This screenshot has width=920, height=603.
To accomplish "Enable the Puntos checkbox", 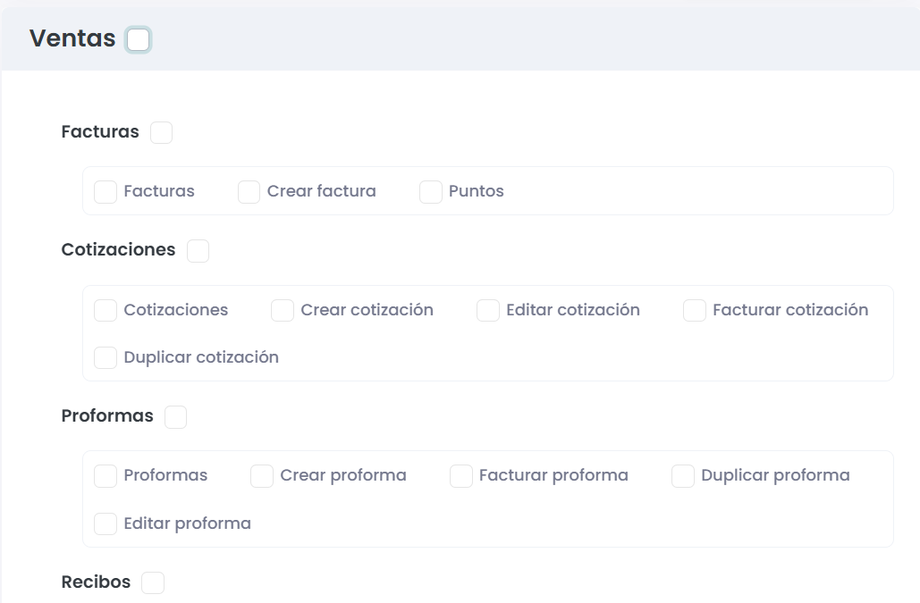I will coord(431,192).
